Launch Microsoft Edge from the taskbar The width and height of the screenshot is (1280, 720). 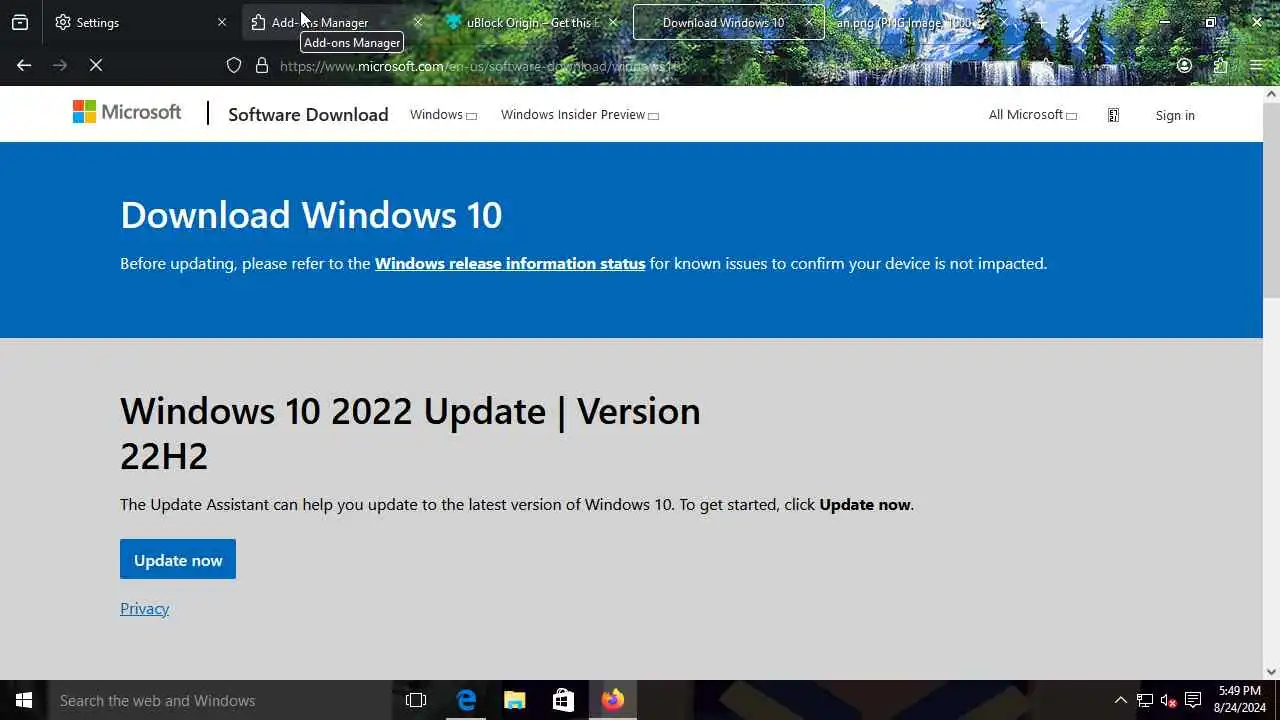pyautogui.click(x=466, y=700)
